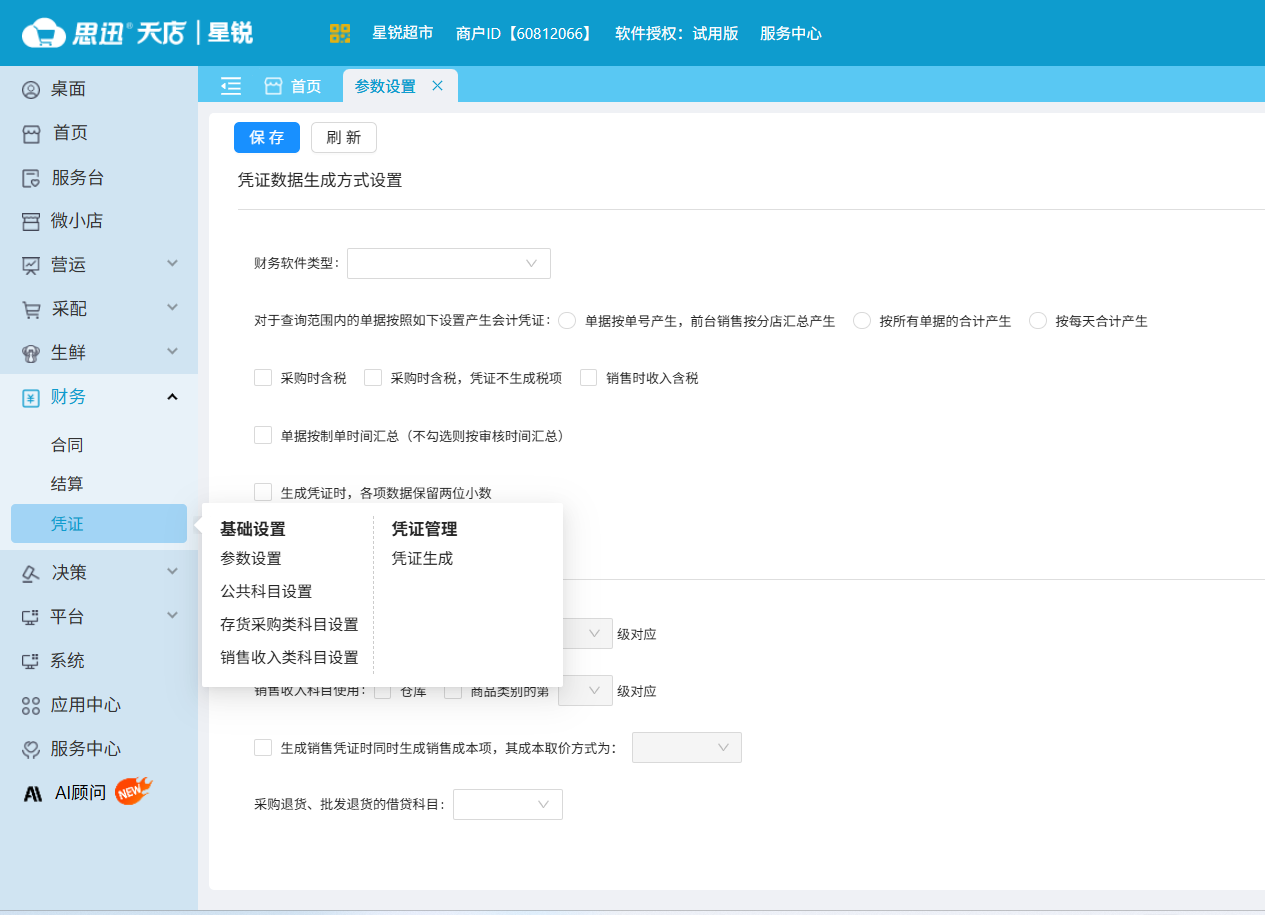Image resolution: width=1265 pixels, height=915 pixels.
Task: Click the 应用中心 grid icon
Action: pos(31,705)
